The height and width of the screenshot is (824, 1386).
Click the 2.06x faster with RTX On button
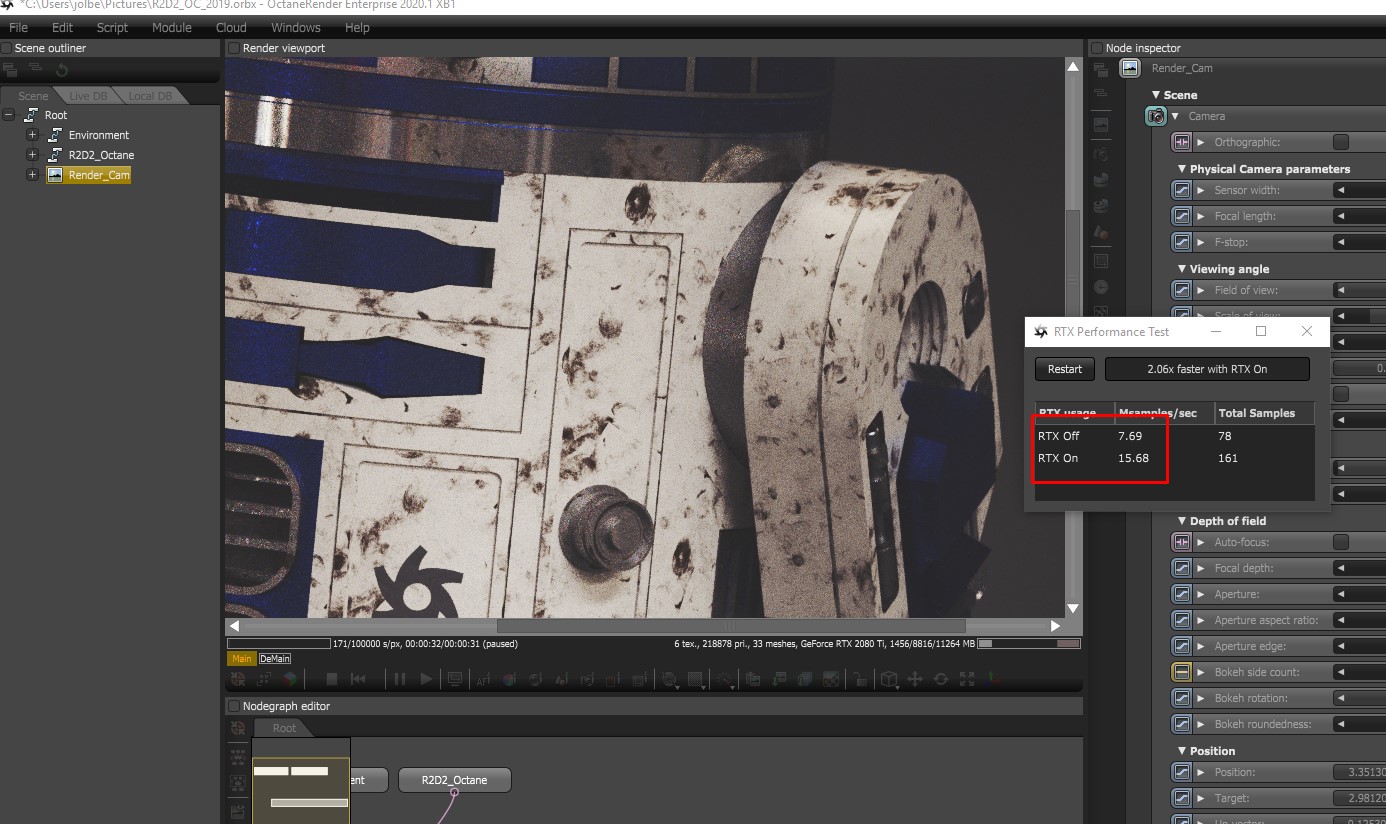[x=1207, y=369]
